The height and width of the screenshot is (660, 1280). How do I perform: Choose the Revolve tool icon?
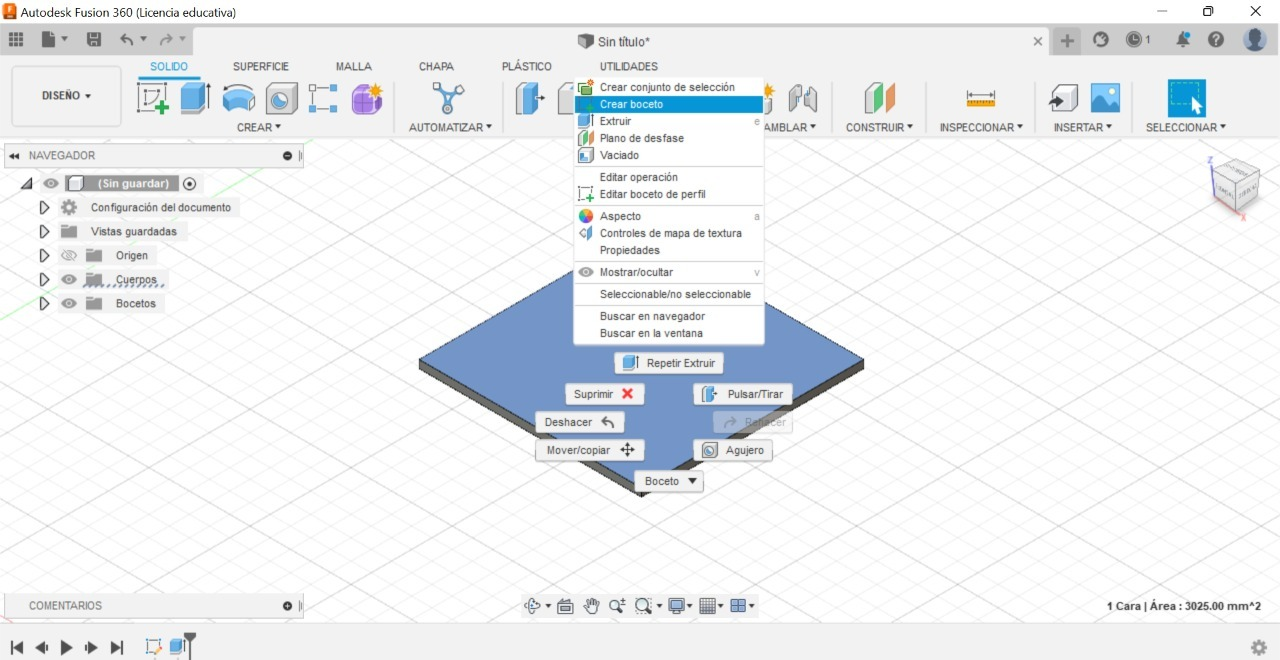click(238, 98)
